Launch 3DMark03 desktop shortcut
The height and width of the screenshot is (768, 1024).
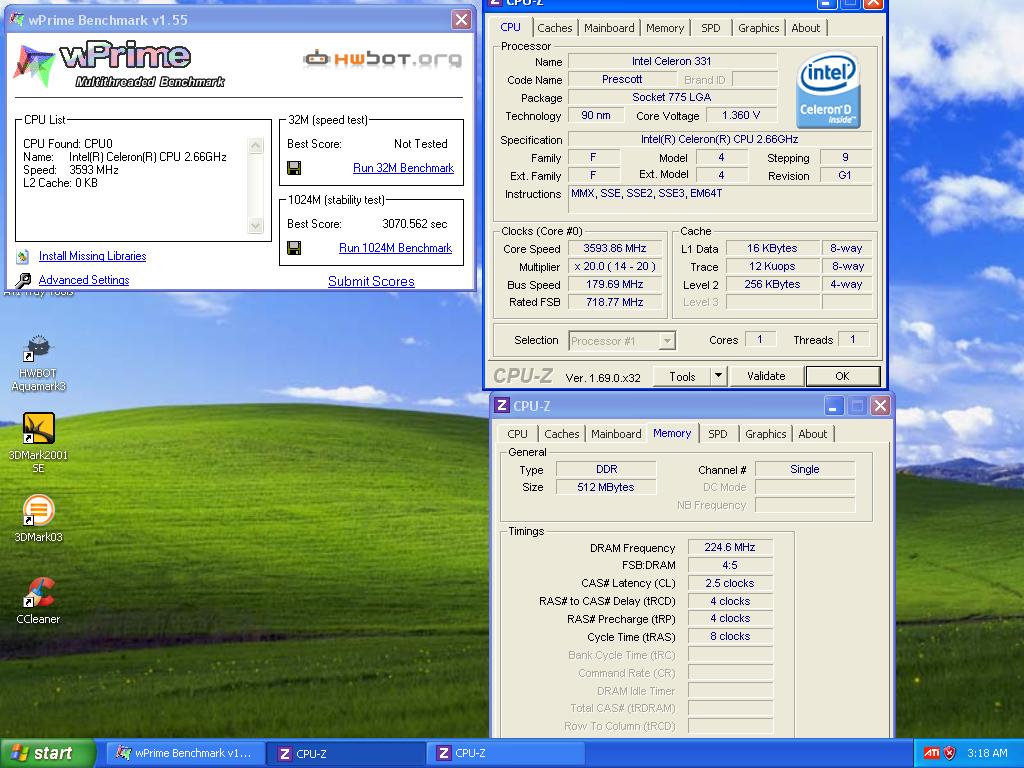click(x=38, y=519)
